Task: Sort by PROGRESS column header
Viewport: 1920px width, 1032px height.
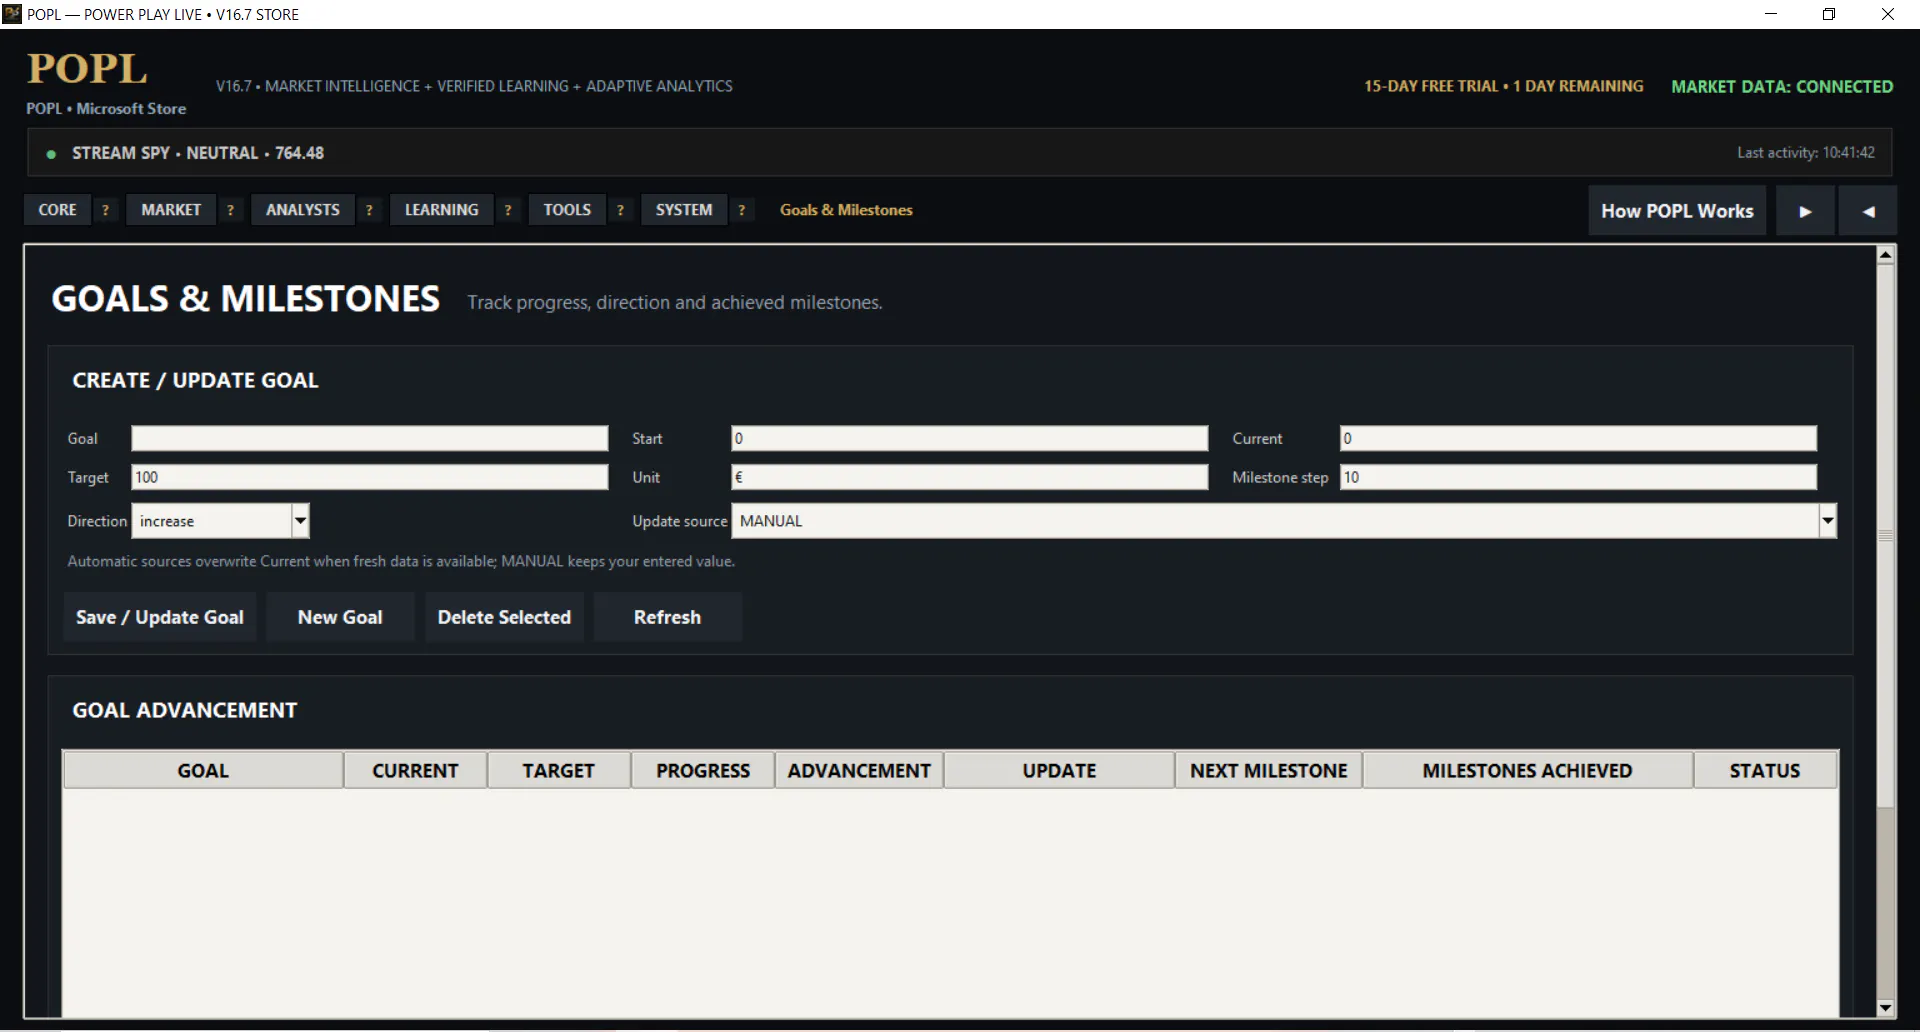Action: click(703, 771)
